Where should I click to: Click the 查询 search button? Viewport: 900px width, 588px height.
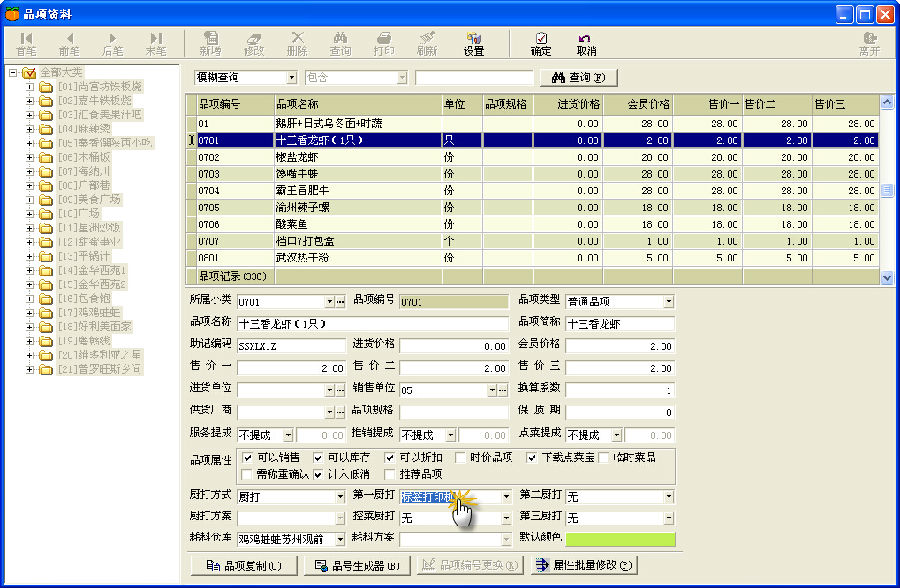click(x=579, y=77)
